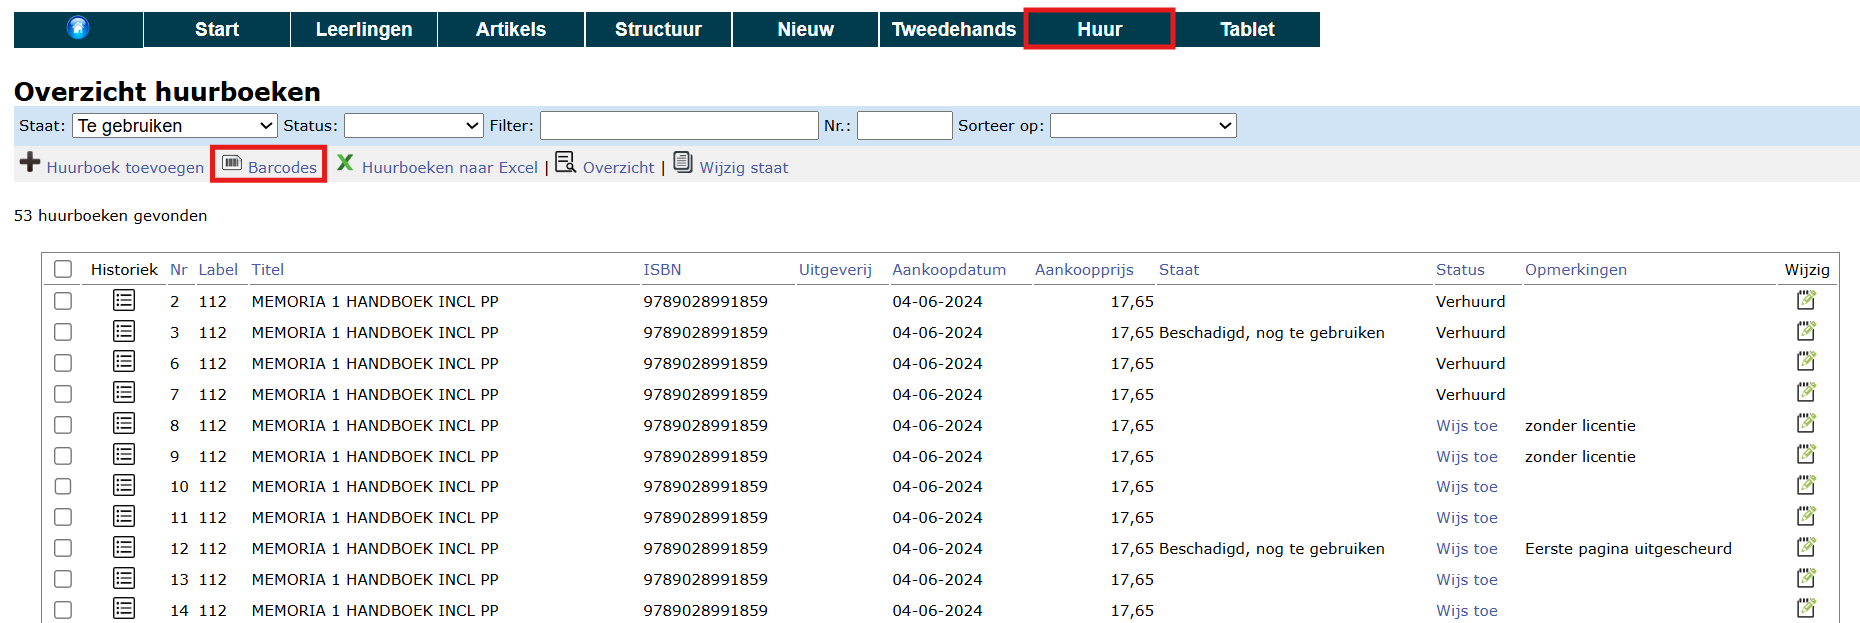1860x623 pixels.
Task: Click the green Excel export icon
Action: pos(345,163)
